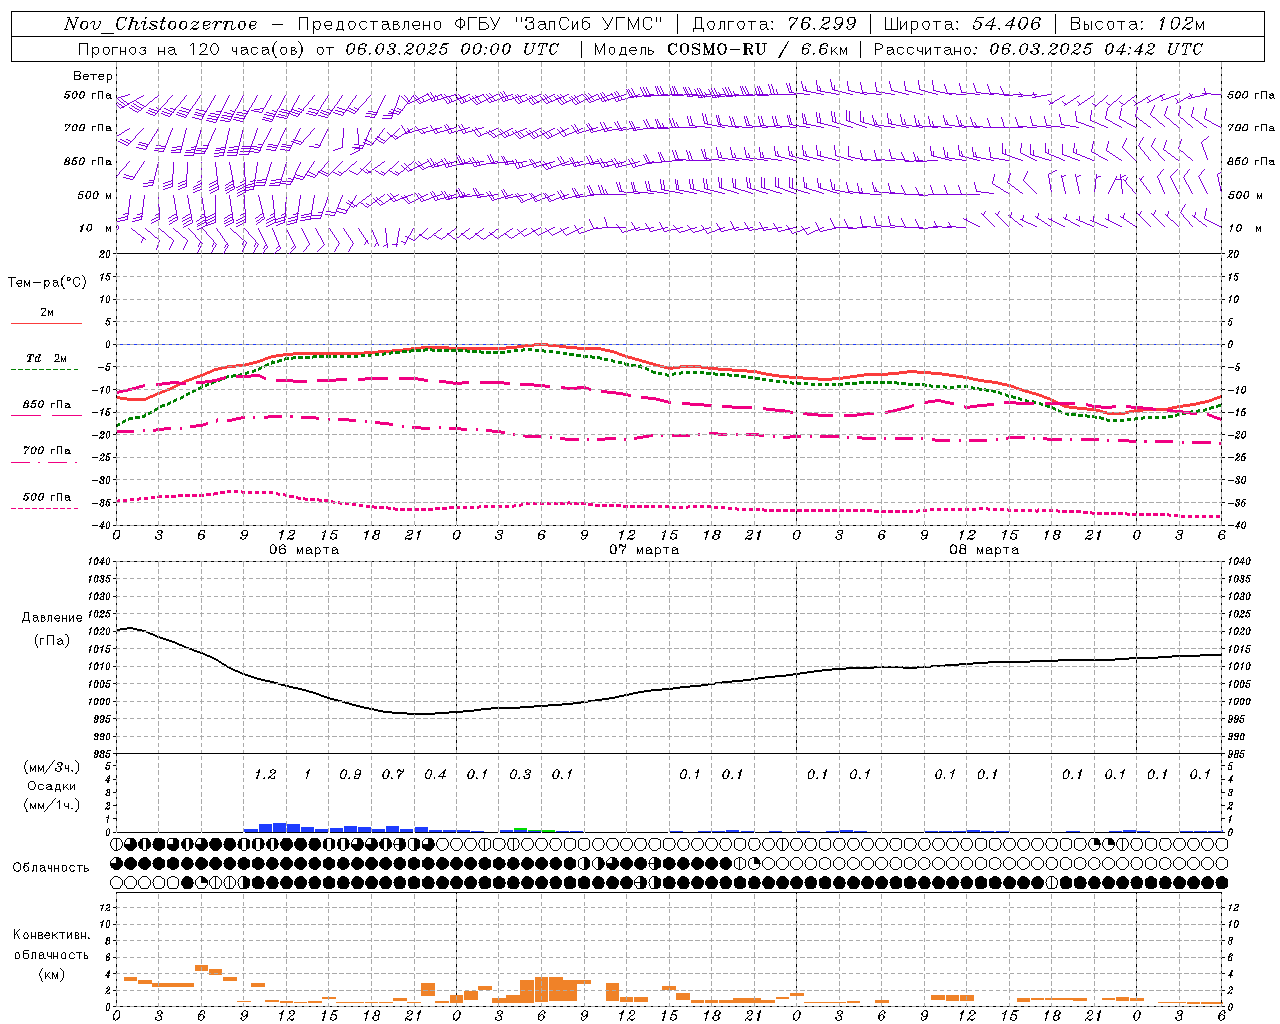1280x1024 pixels.
Task: Click the '06 марта' date label
Action: coord(304,550)
